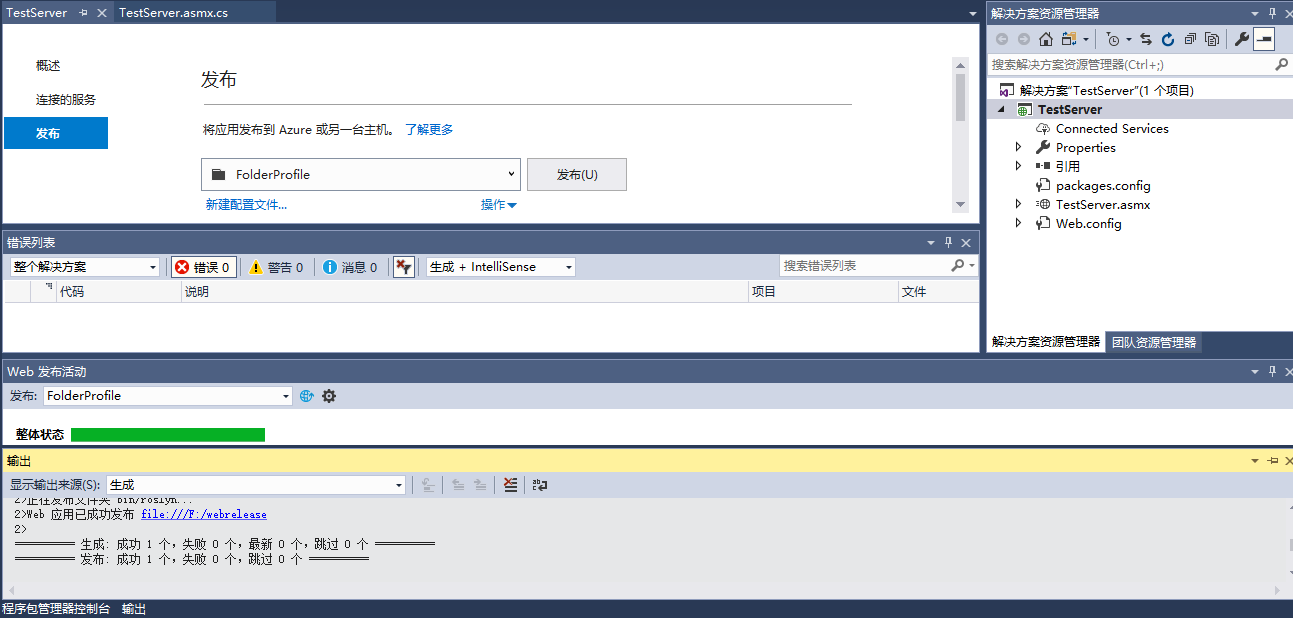Select Connected Services in Solution Explorer
The width and height of the screenshot is (1293, 618).
pyautogui.click(x=1112, y=128)
